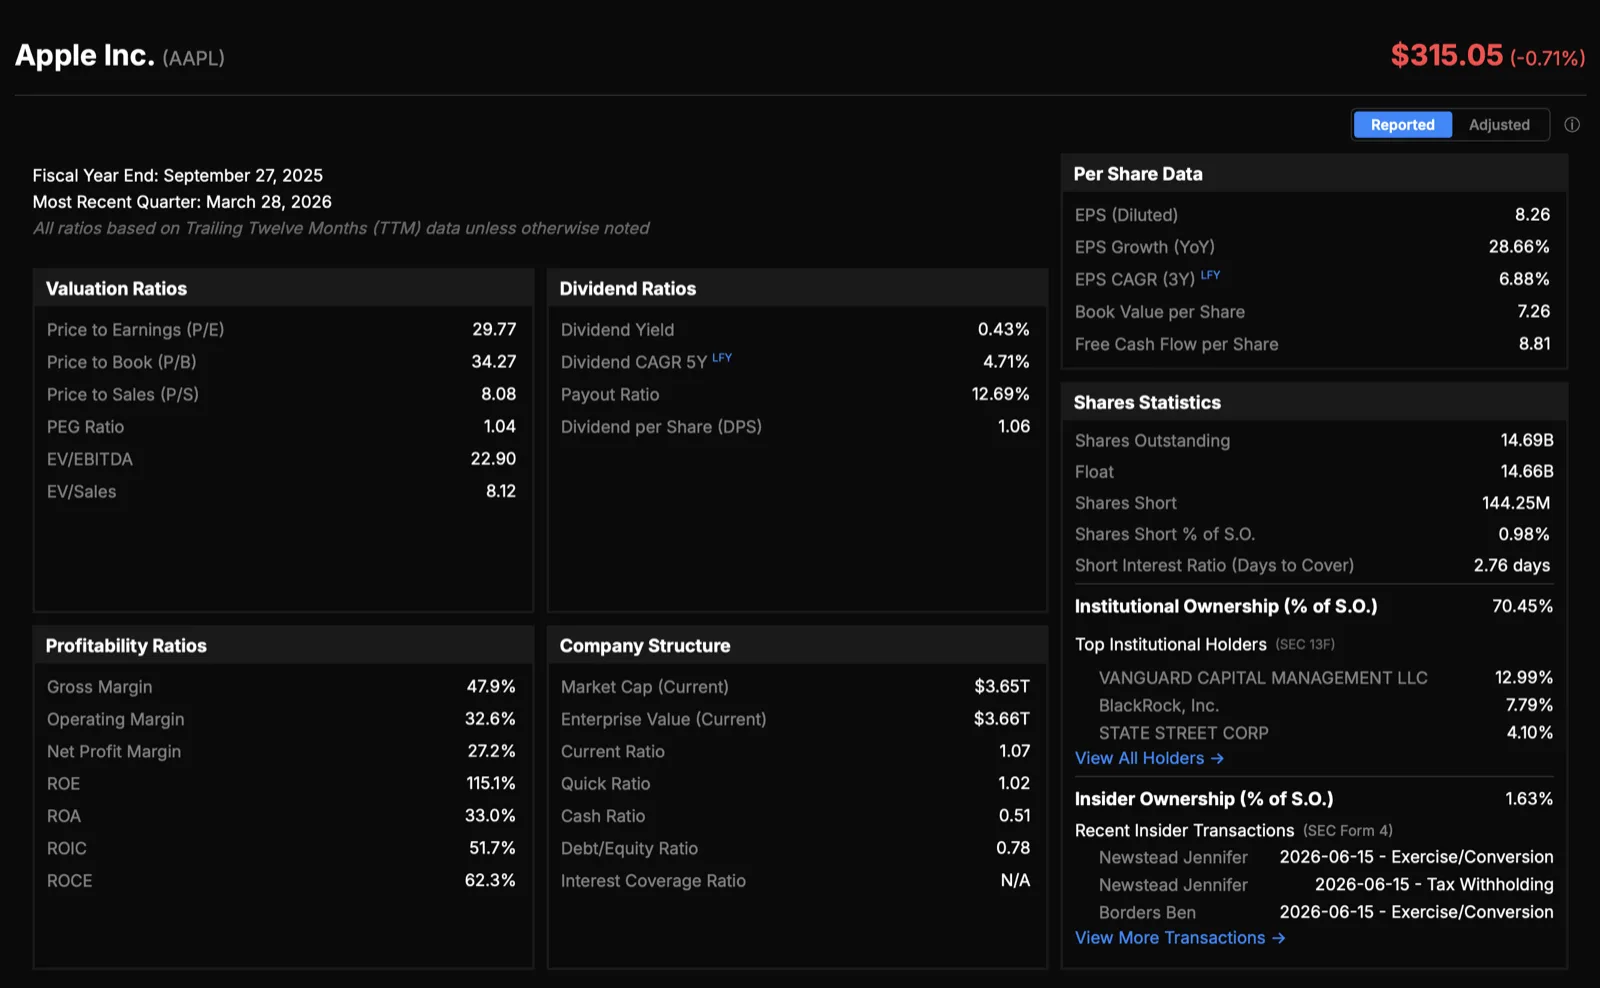Click the Cash Ratio label
The width and height of the screenshot is (1600, 988).
click(603, 816)
